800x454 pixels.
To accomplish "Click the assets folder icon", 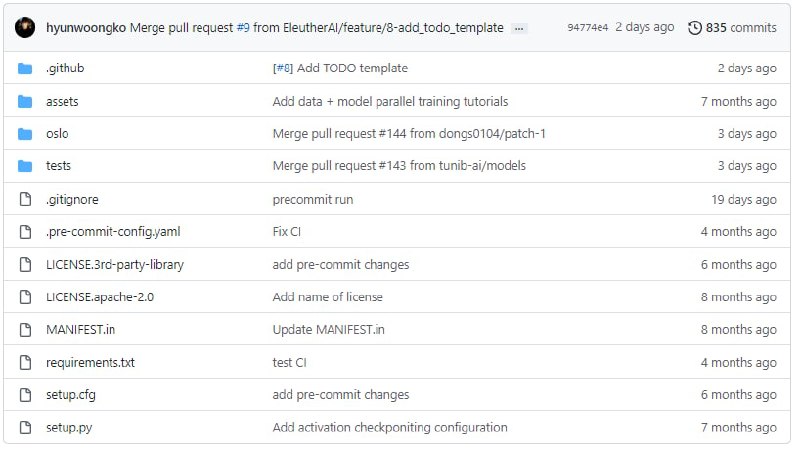I will (x=25, y=102).
